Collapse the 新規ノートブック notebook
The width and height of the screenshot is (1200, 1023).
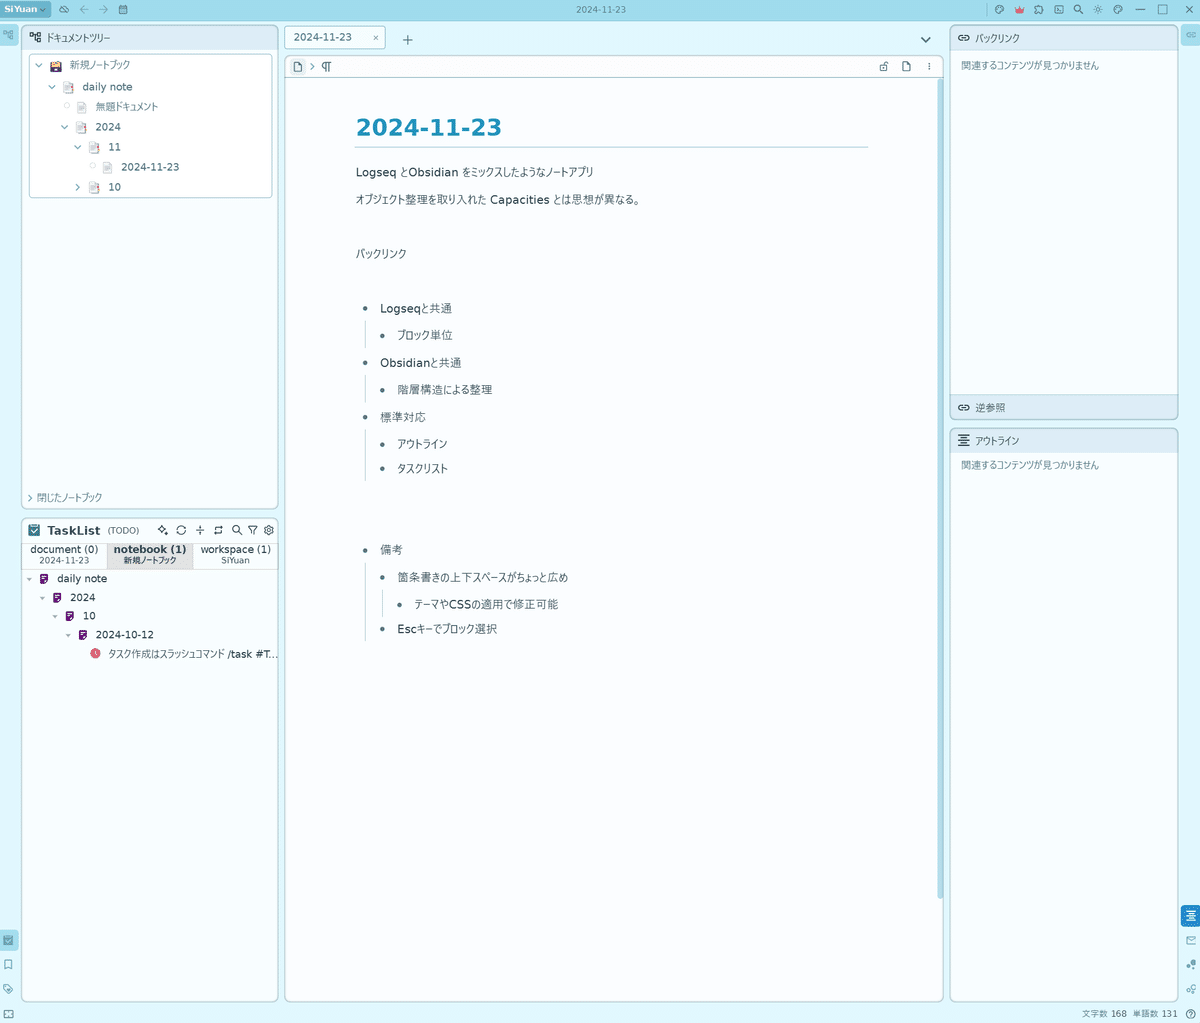click(x=39, y=65)
